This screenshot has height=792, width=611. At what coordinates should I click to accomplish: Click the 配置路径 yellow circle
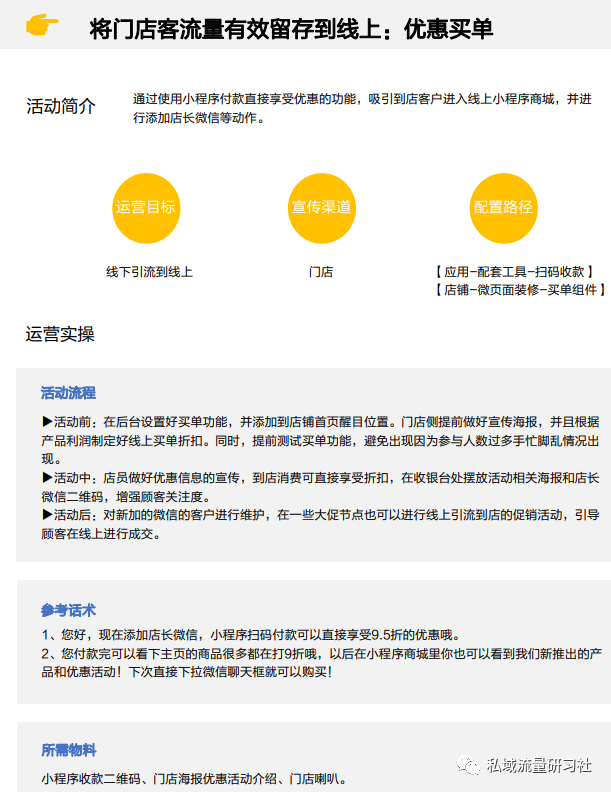(503, 208)
